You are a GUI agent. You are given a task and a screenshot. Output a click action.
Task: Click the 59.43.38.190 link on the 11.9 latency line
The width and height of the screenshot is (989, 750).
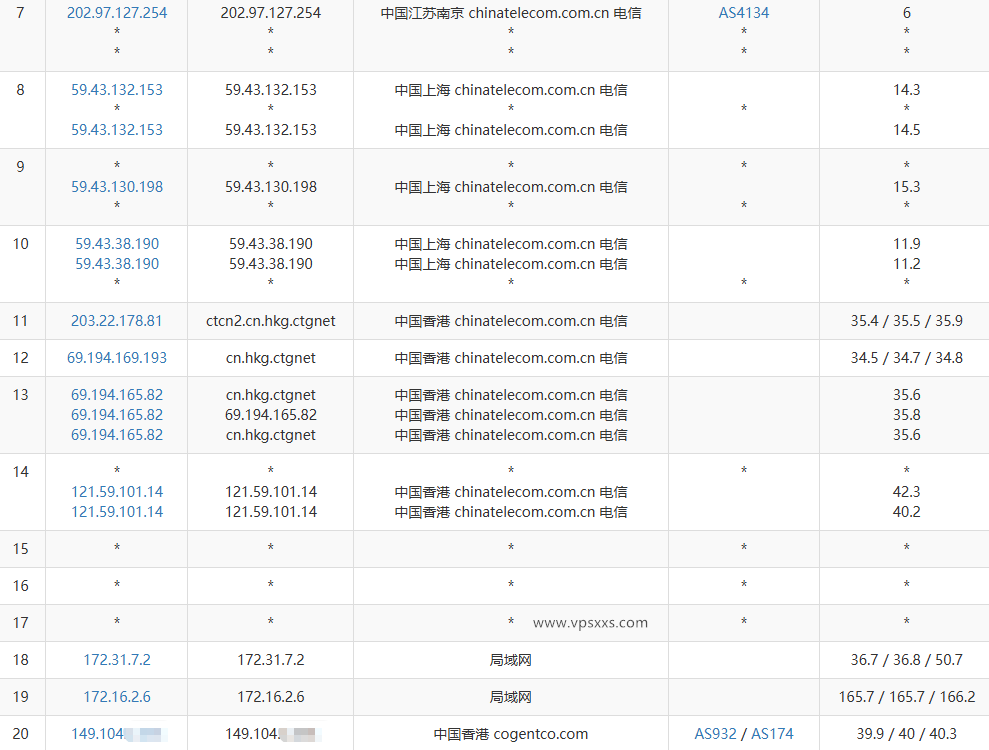(117, 243)
